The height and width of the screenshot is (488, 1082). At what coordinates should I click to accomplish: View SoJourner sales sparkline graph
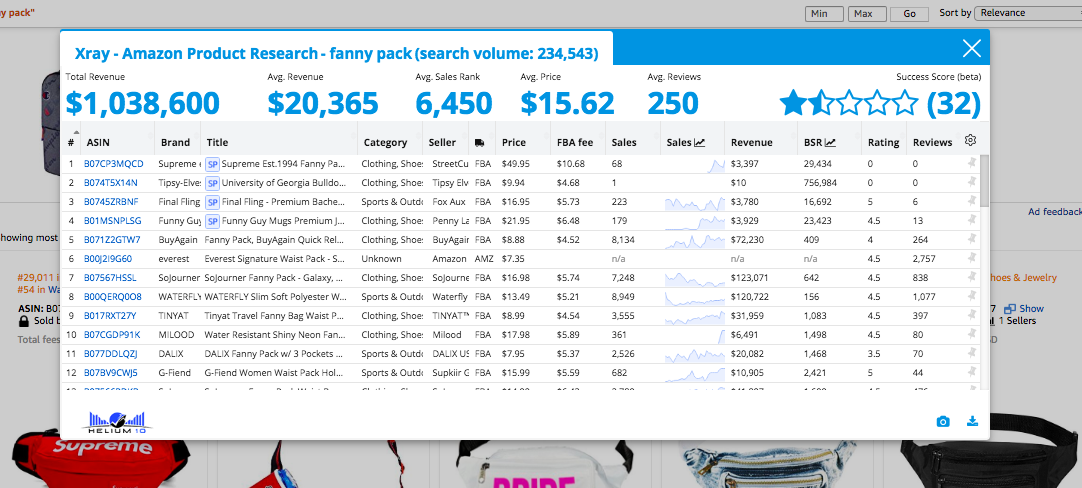point(695,277)
